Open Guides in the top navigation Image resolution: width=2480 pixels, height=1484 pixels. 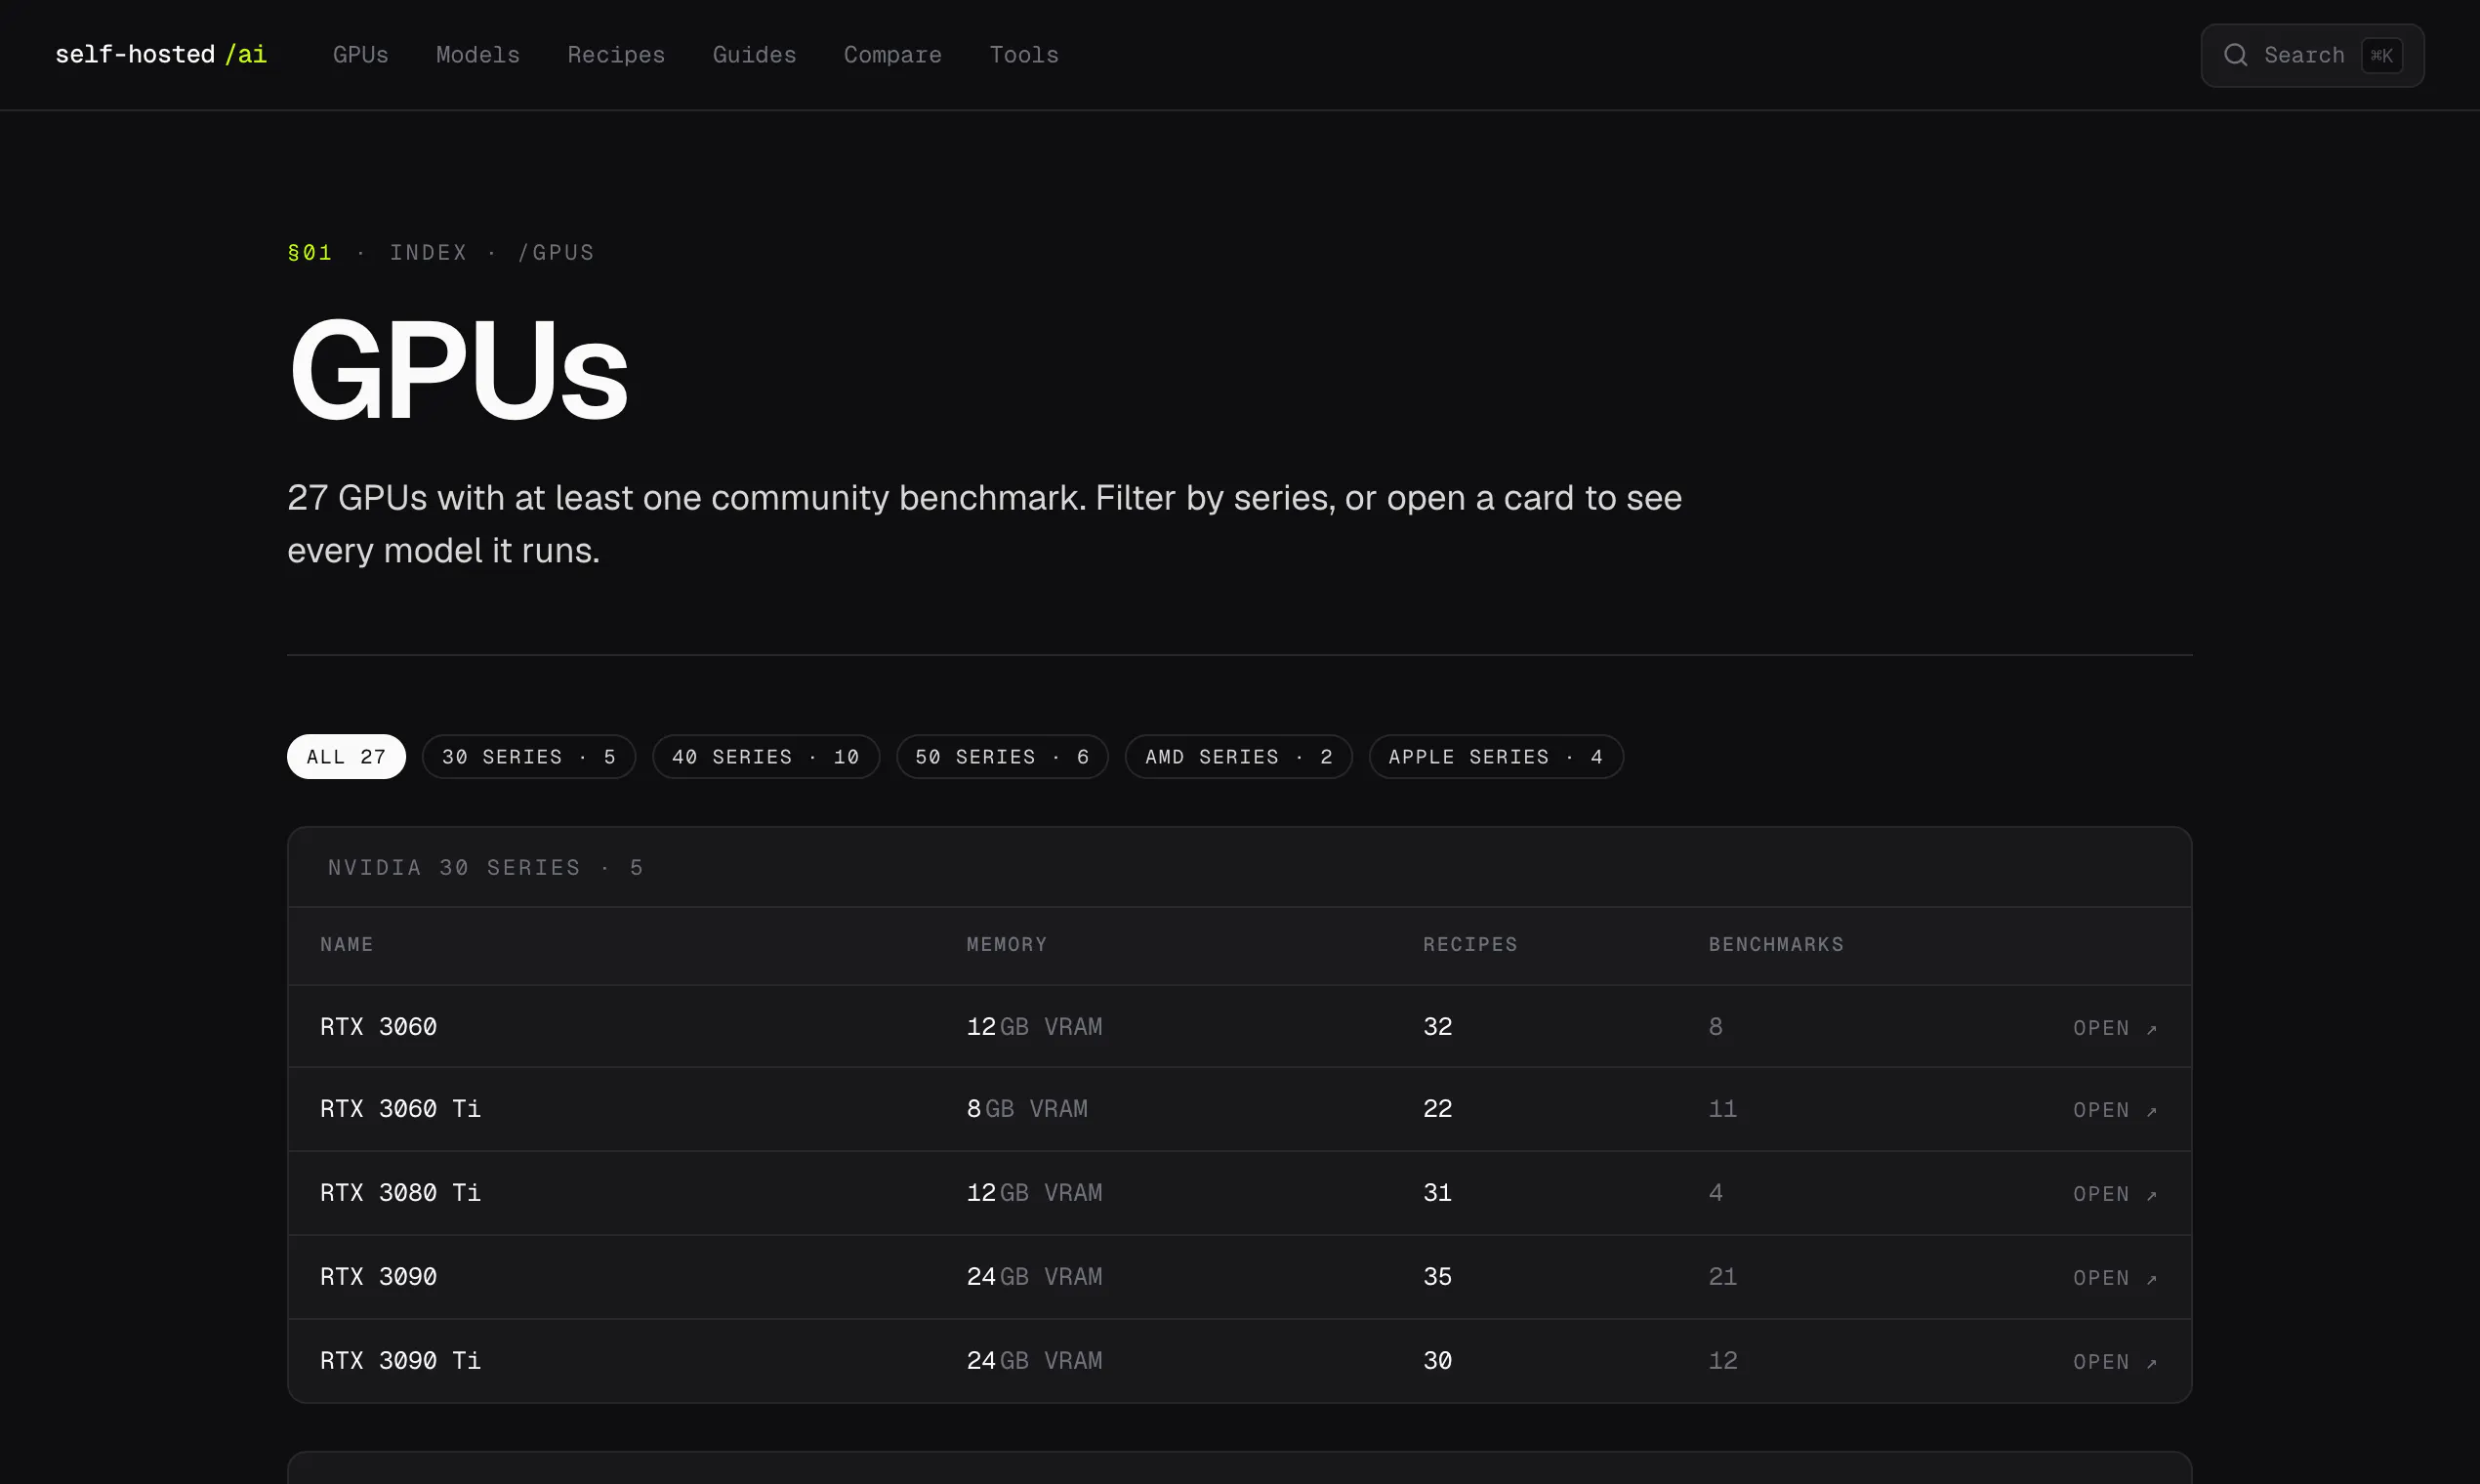754,55
